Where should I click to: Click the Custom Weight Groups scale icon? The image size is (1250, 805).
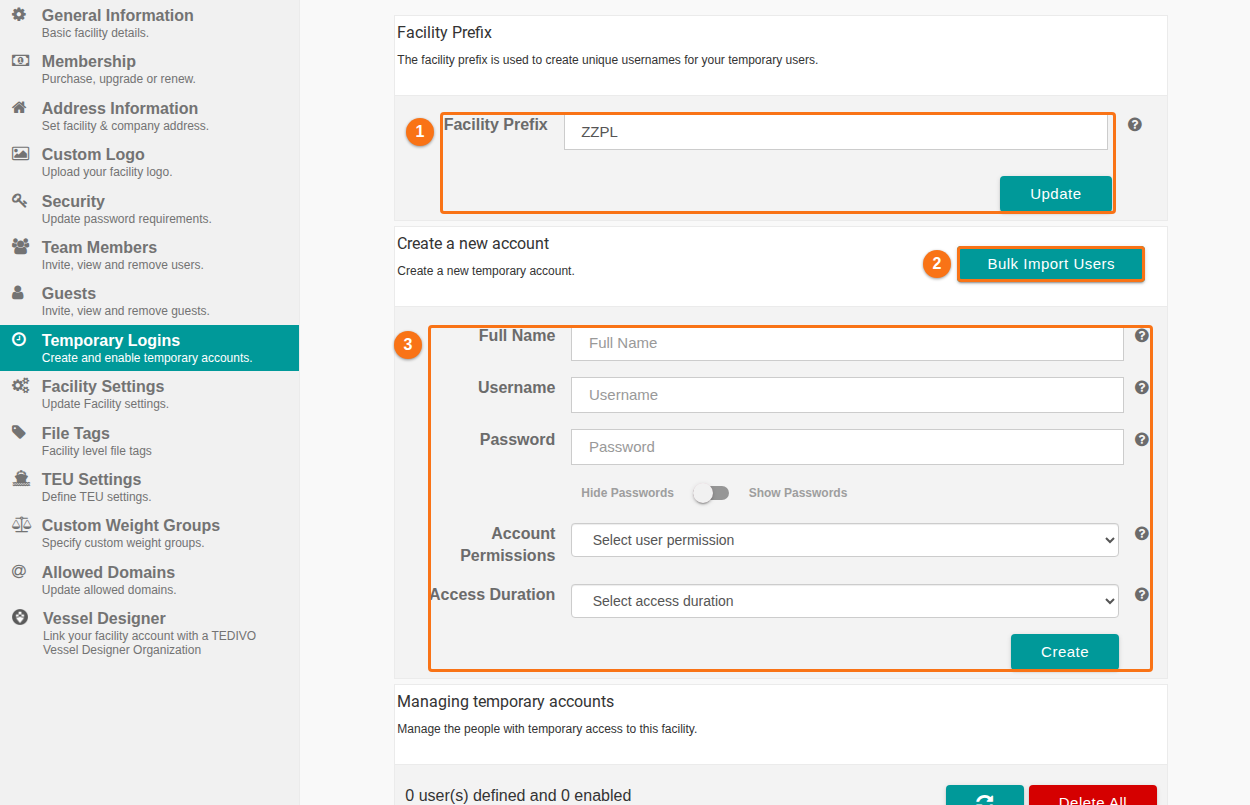(x=21, y=525)
